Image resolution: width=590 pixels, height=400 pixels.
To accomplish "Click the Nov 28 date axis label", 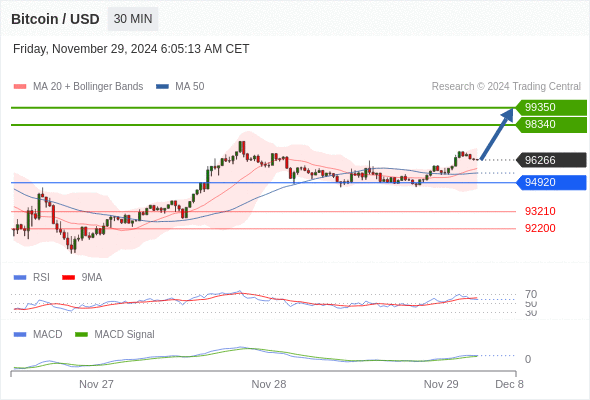I will (269, 384).
